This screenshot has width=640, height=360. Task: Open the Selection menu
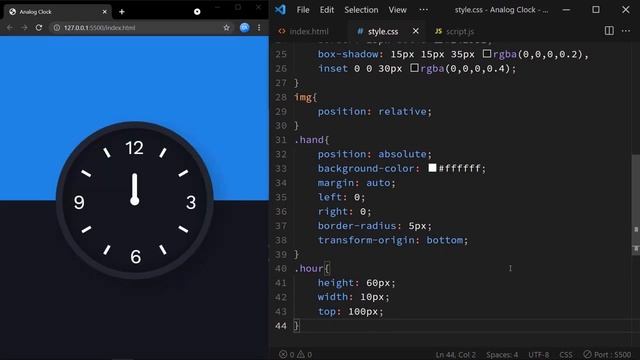[x=361, y=10]
